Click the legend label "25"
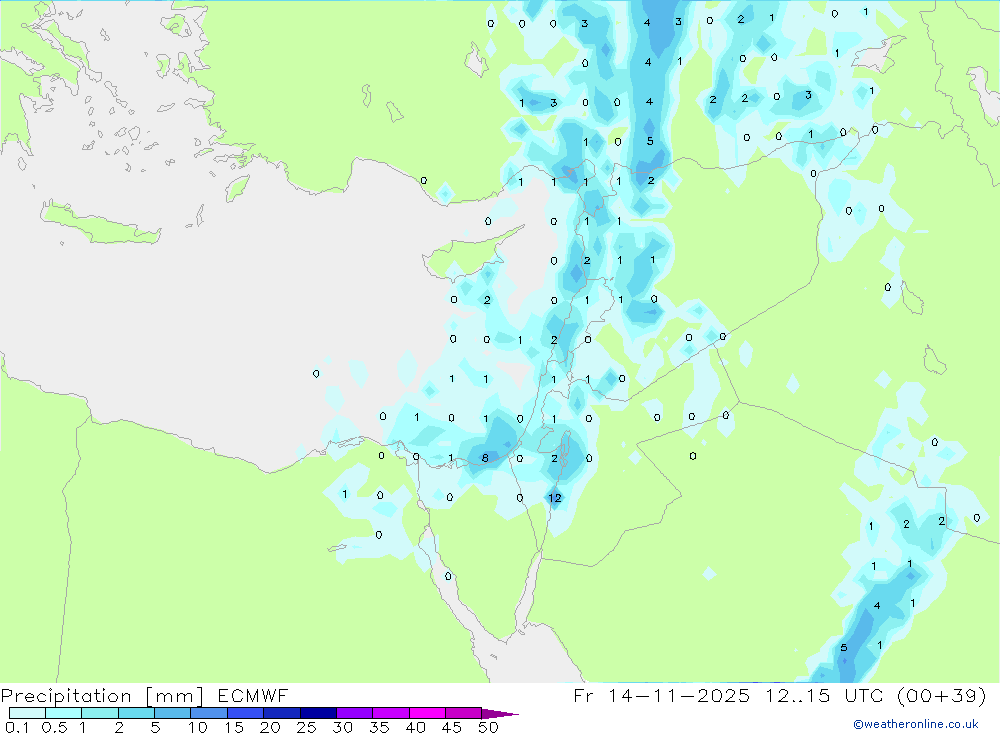The width and height of the screenshot is (1000, 733). coord(306,727)
